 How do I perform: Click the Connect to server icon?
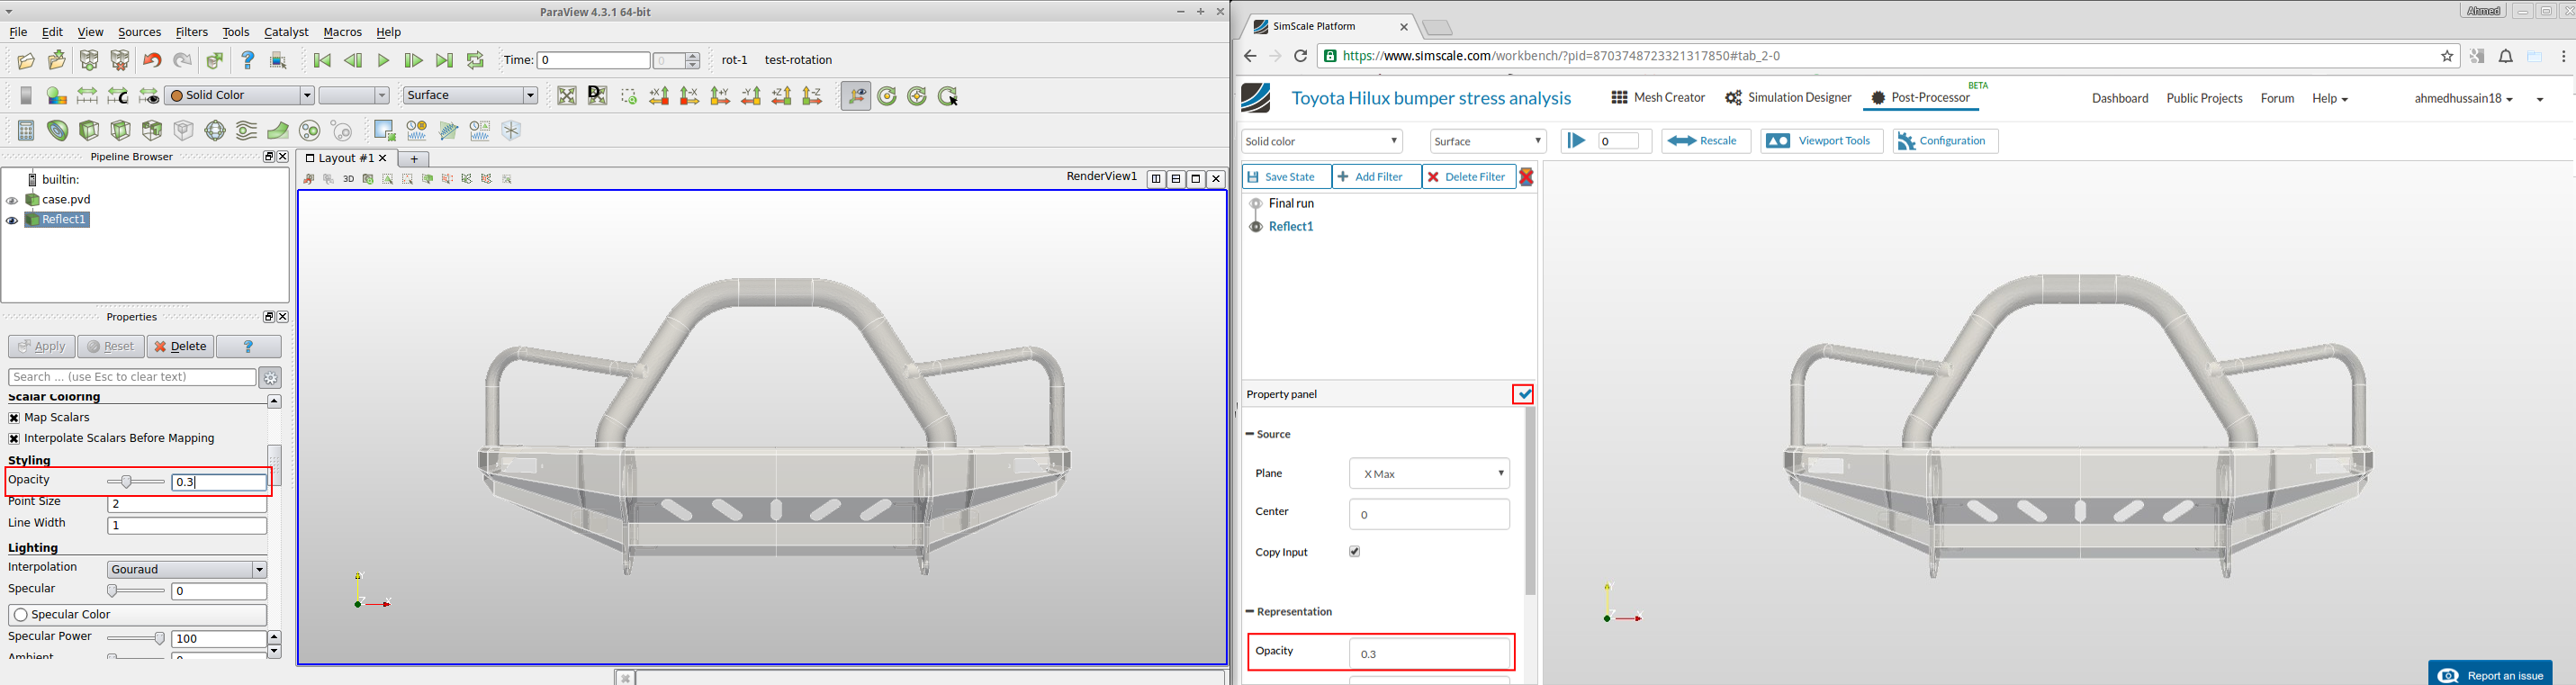(89, 61)
